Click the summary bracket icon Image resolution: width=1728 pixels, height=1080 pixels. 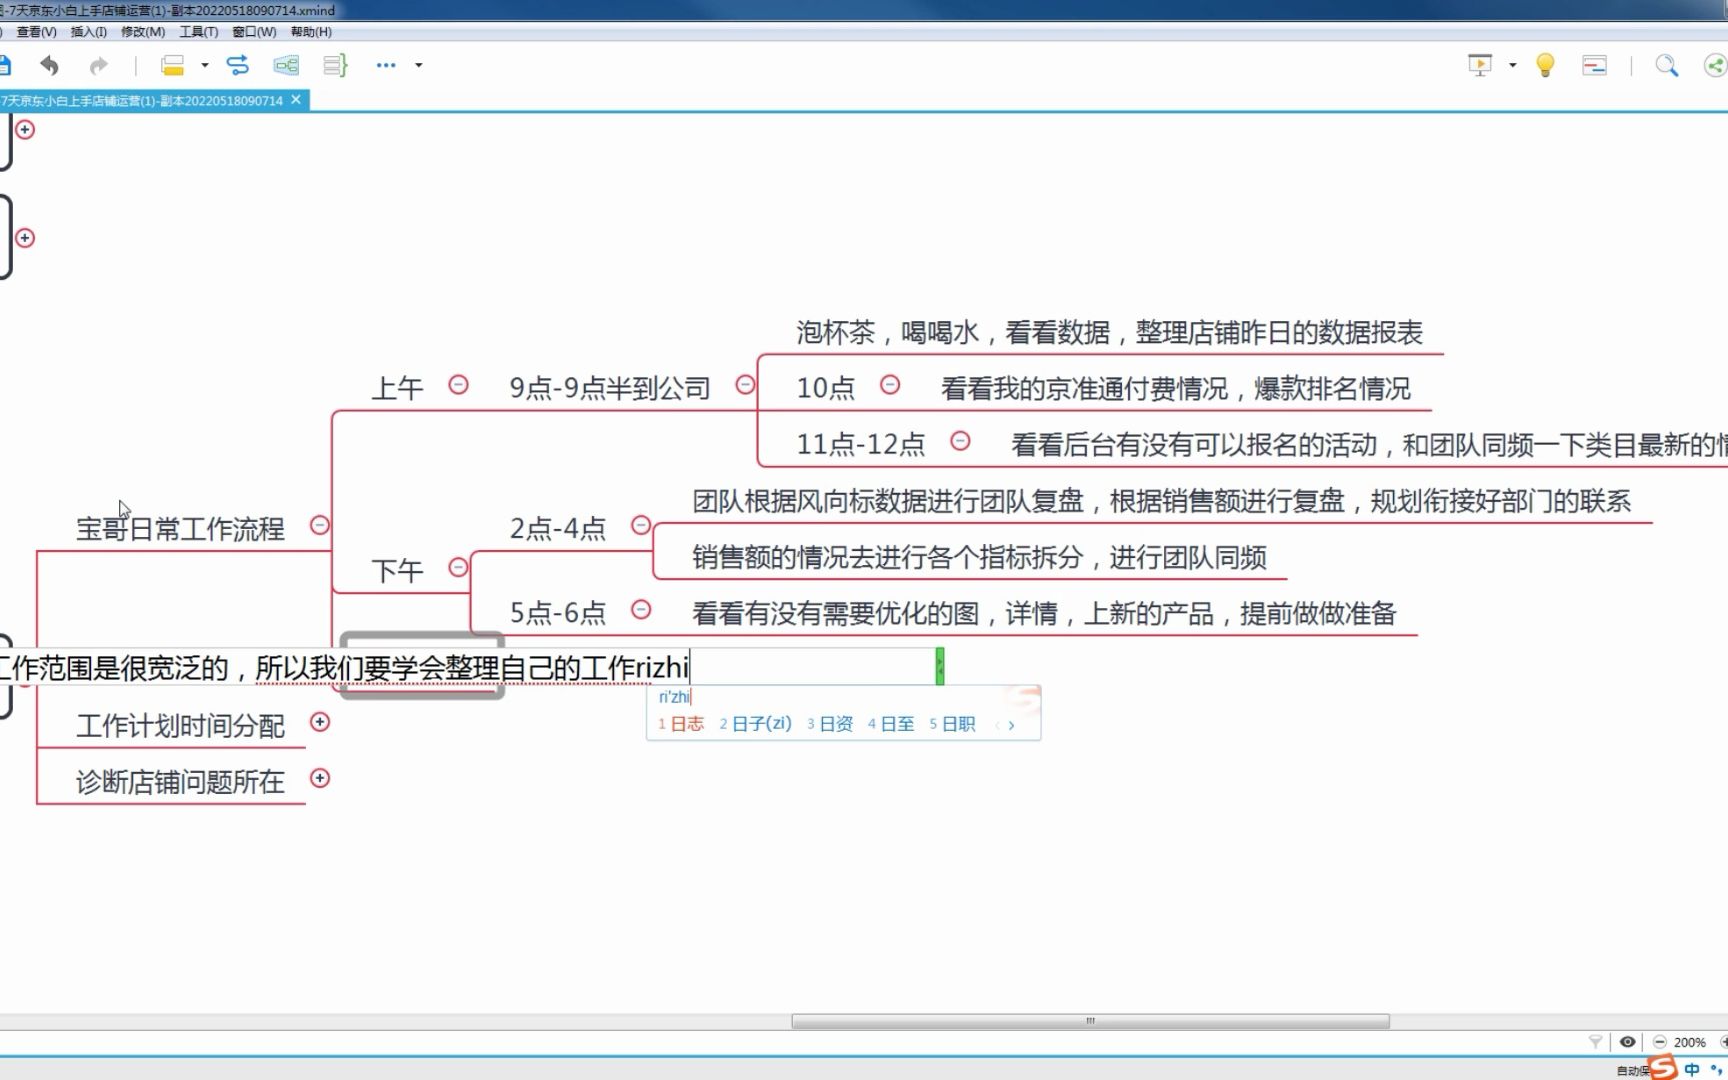[x=335, y=66]
